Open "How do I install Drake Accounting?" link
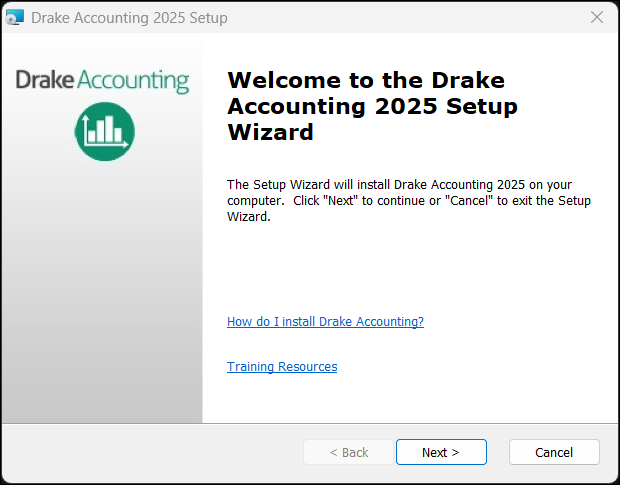 (x=325, y=322)
